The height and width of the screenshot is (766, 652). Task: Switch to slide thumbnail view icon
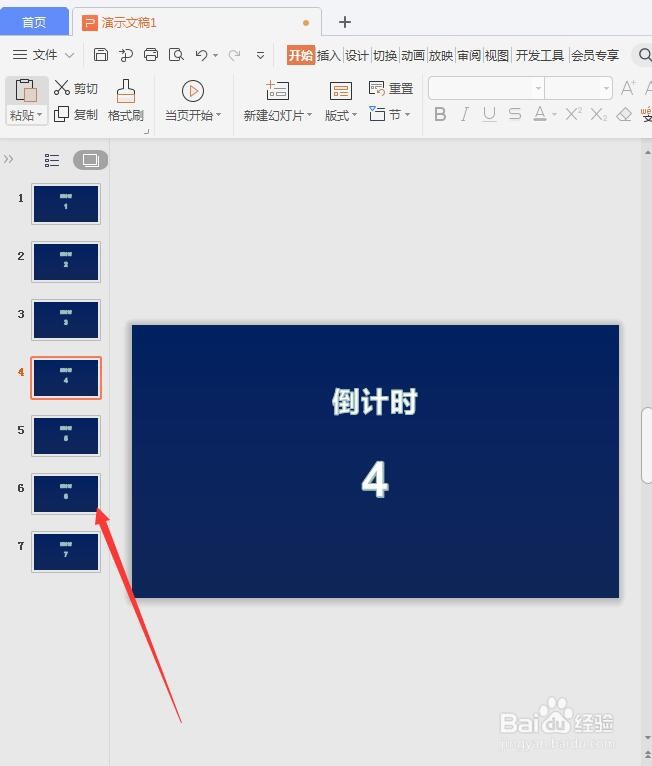point(90,160)
